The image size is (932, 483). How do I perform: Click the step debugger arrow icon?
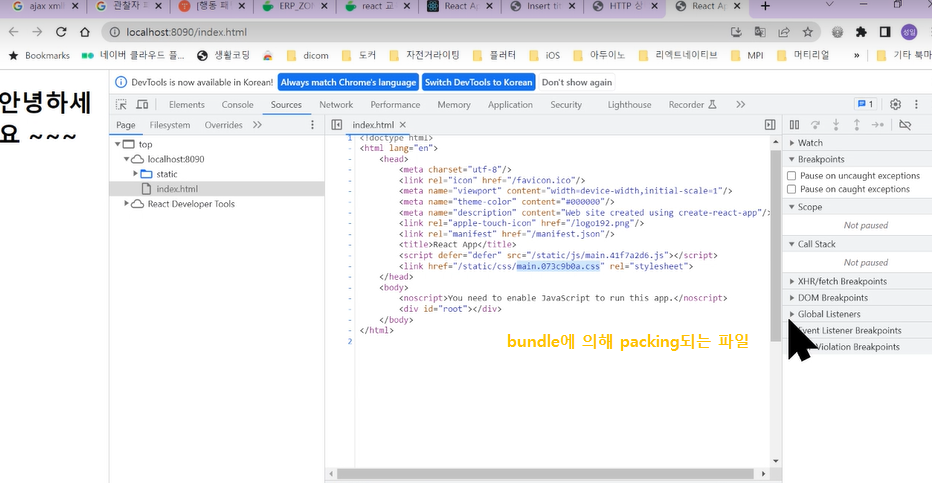pyautogui.click(x=877, y=125)
